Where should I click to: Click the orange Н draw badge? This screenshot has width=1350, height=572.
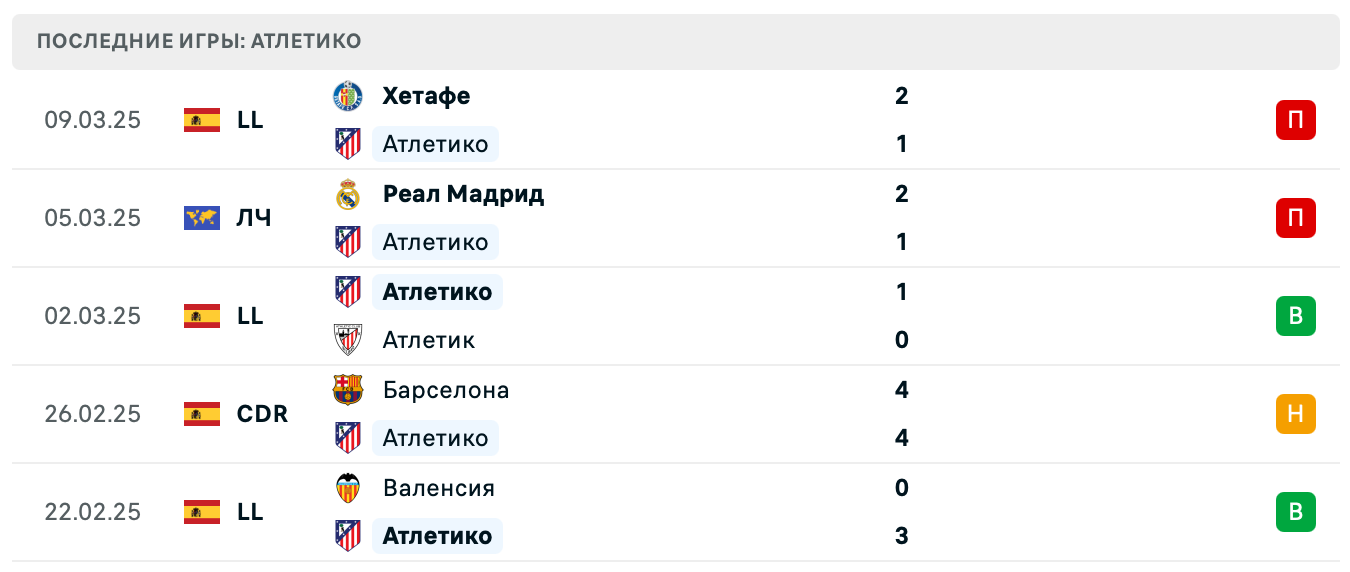click(x=1295, y=414)
